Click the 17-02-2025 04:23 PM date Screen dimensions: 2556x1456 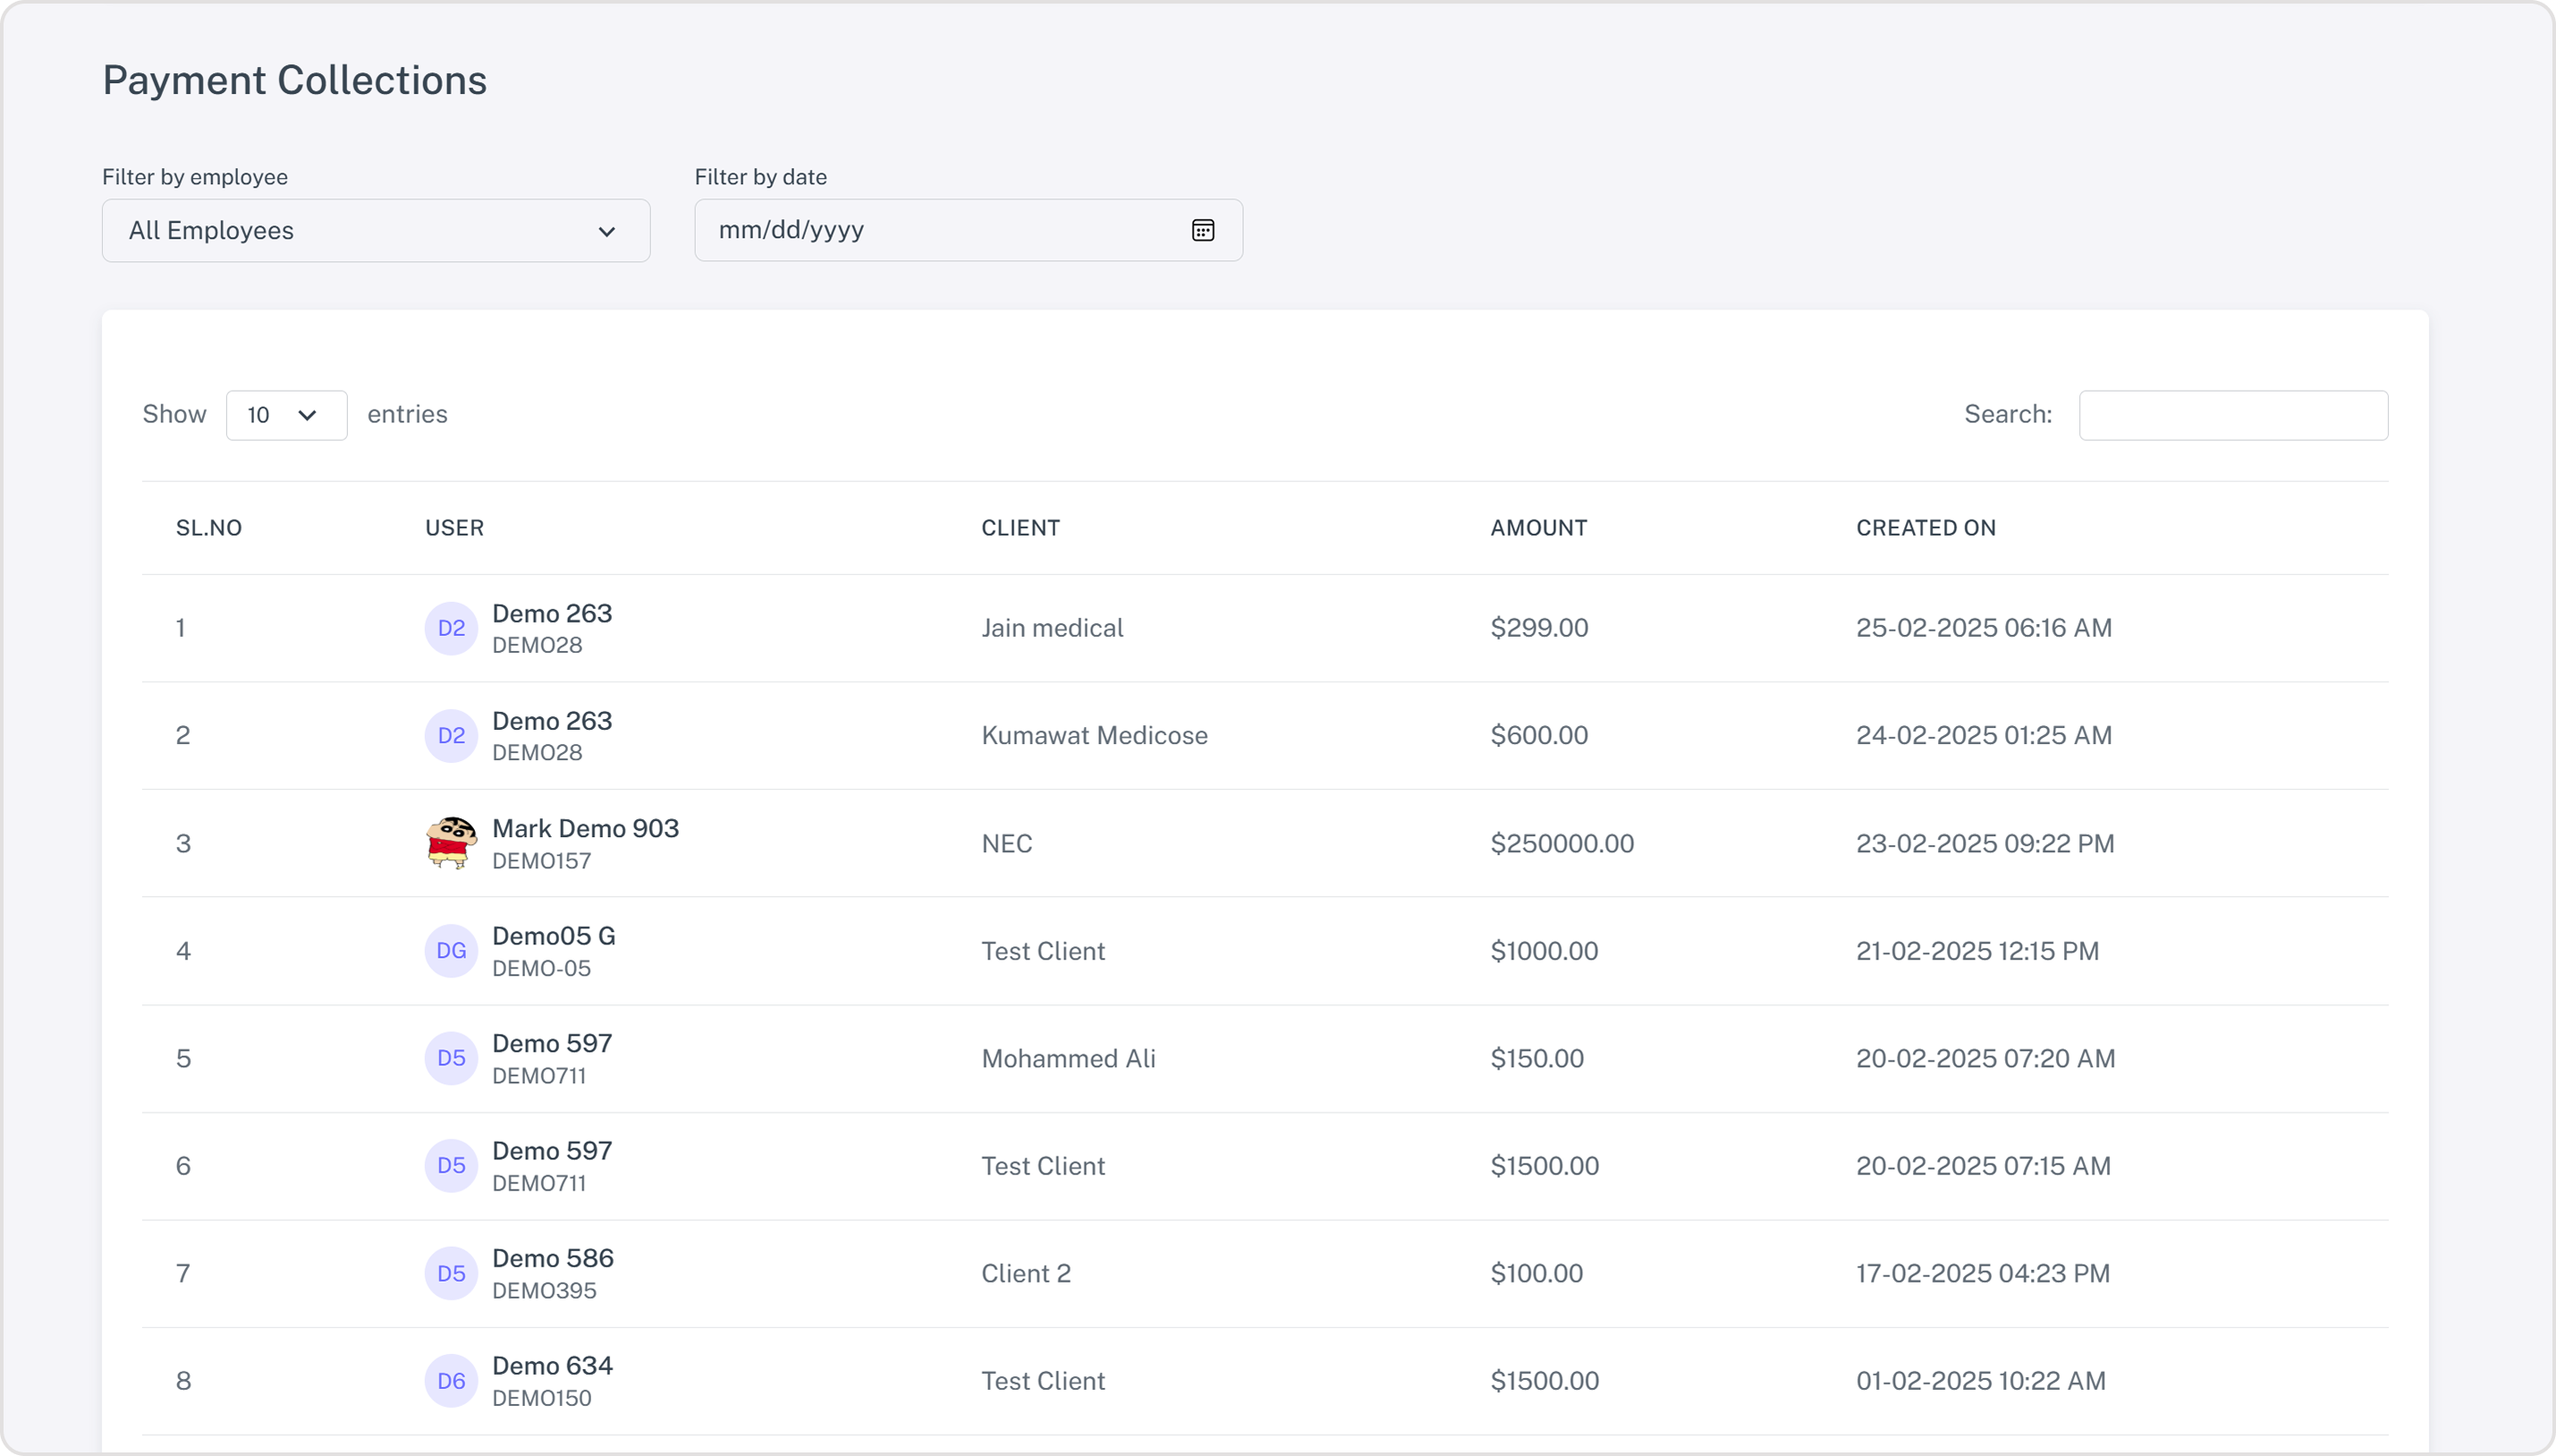click(x=1983, y=1274)
